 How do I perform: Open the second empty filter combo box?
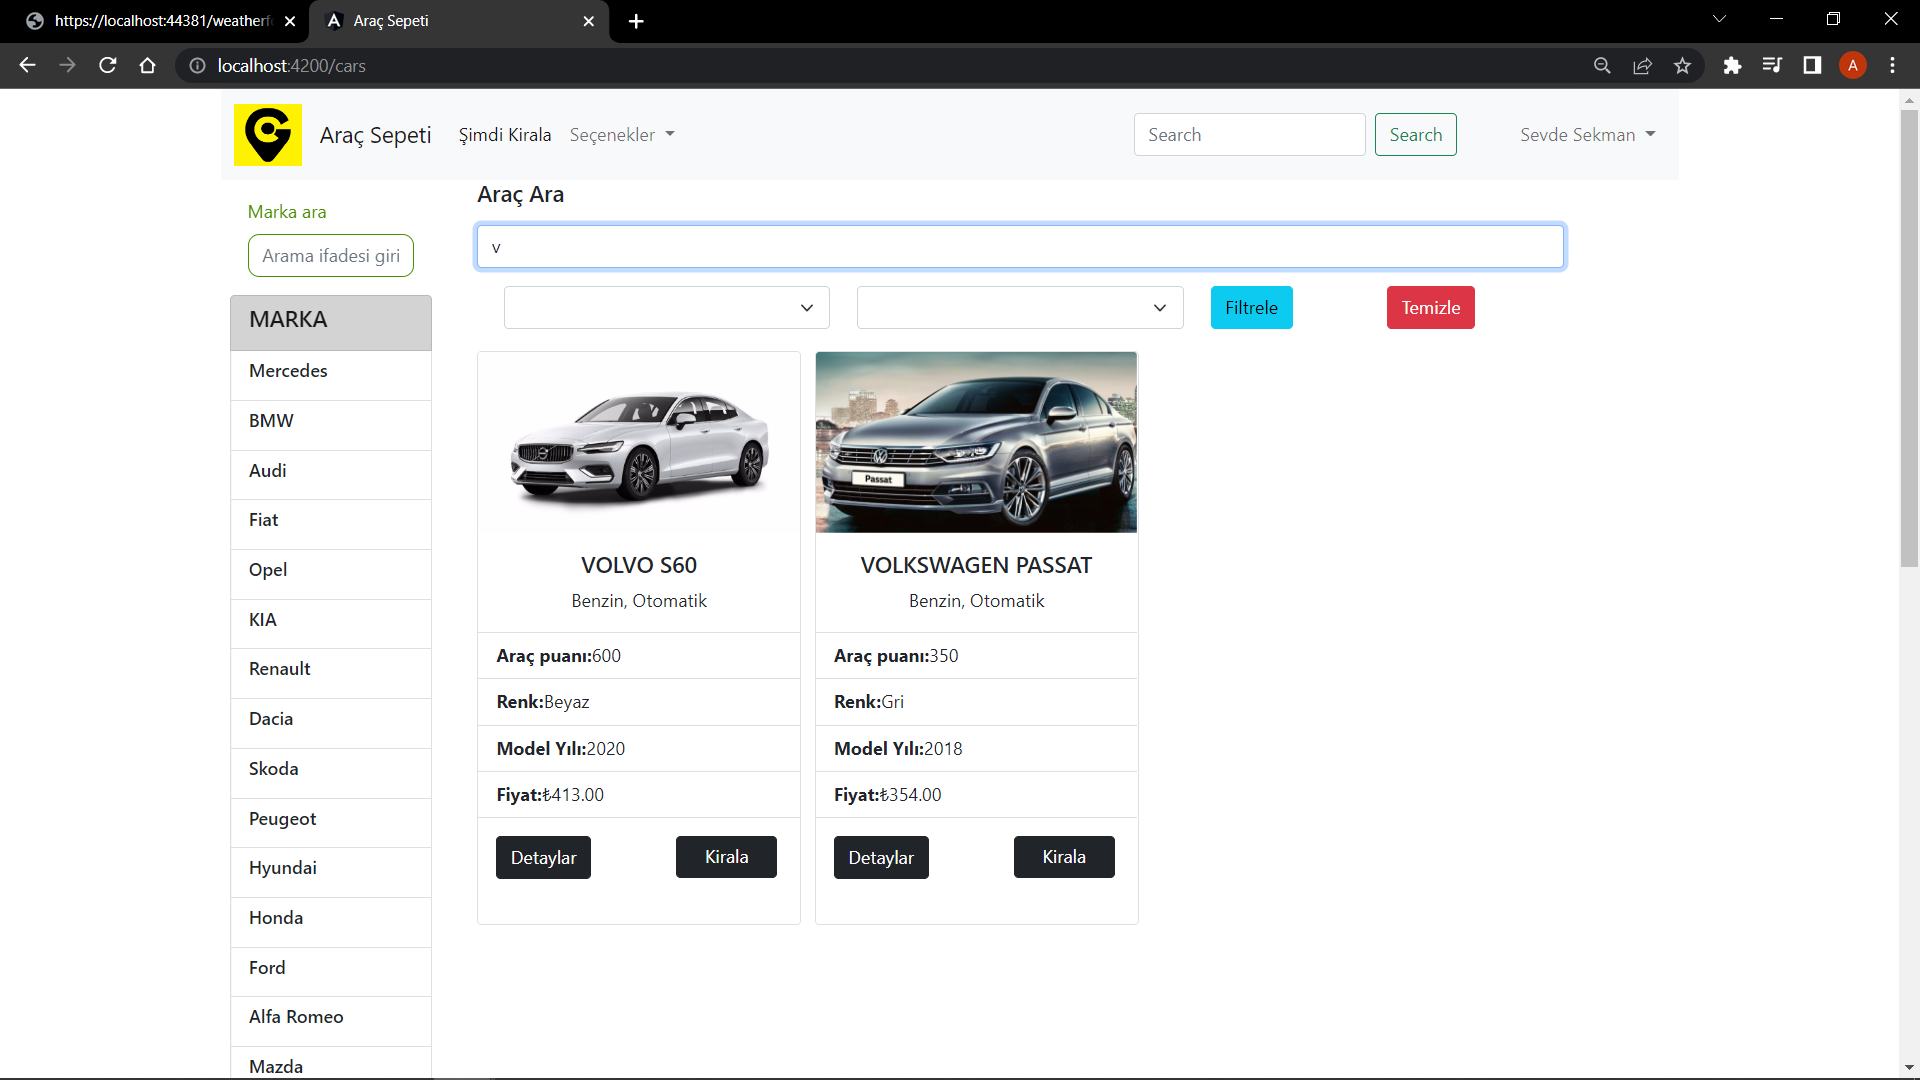1019,308
